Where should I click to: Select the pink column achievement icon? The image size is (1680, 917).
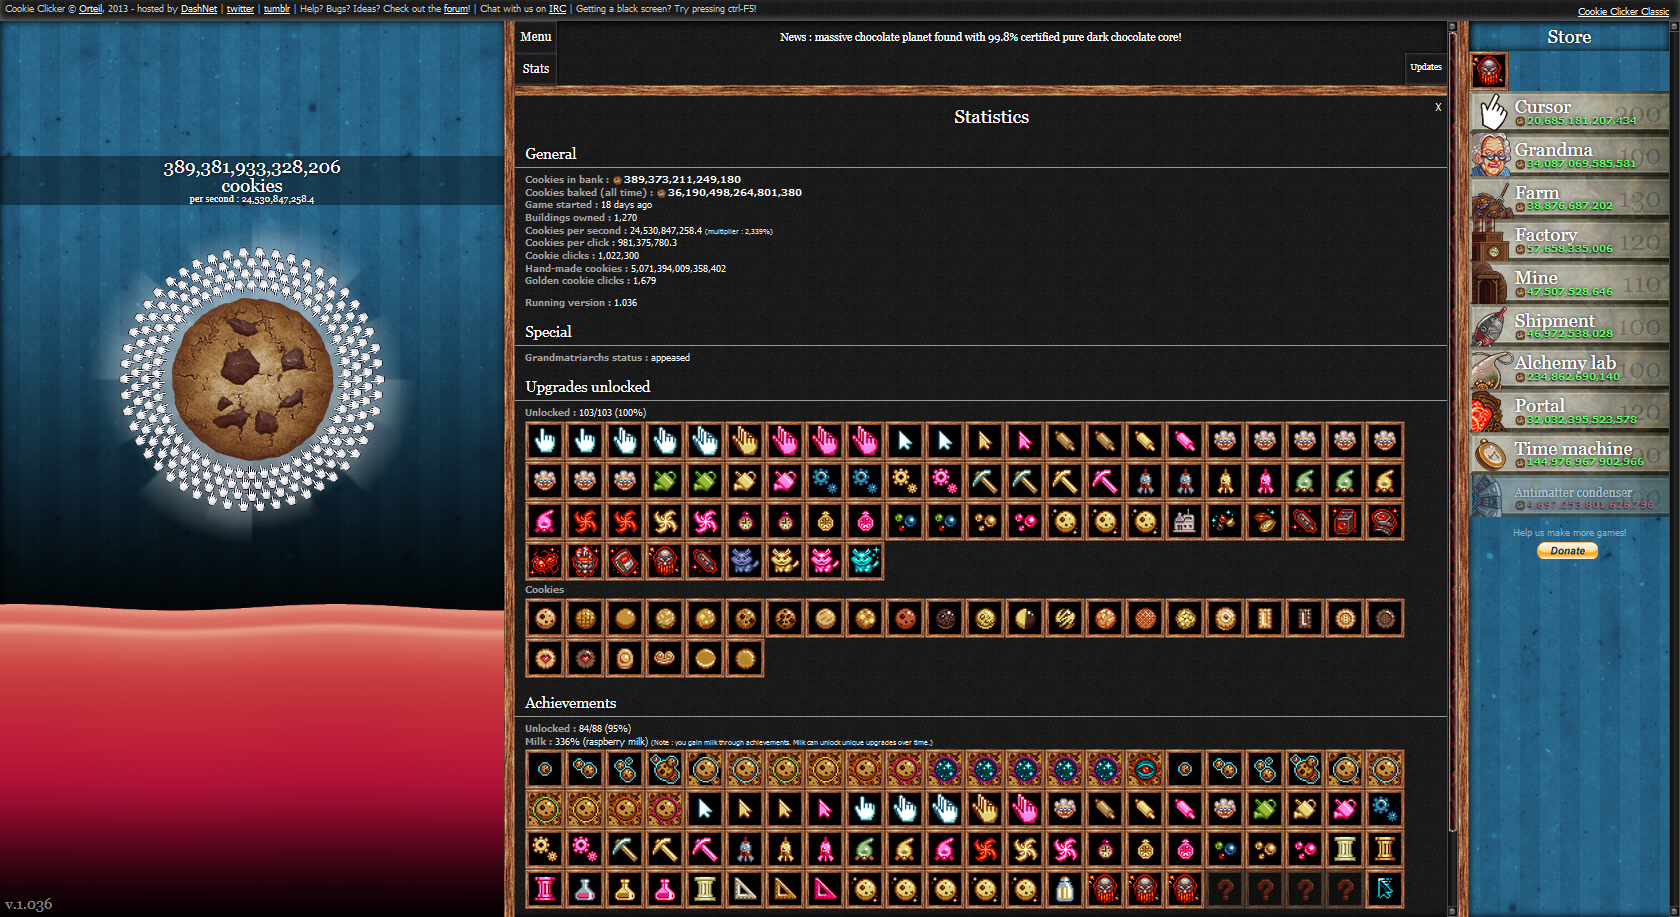(x=544, y=889)
